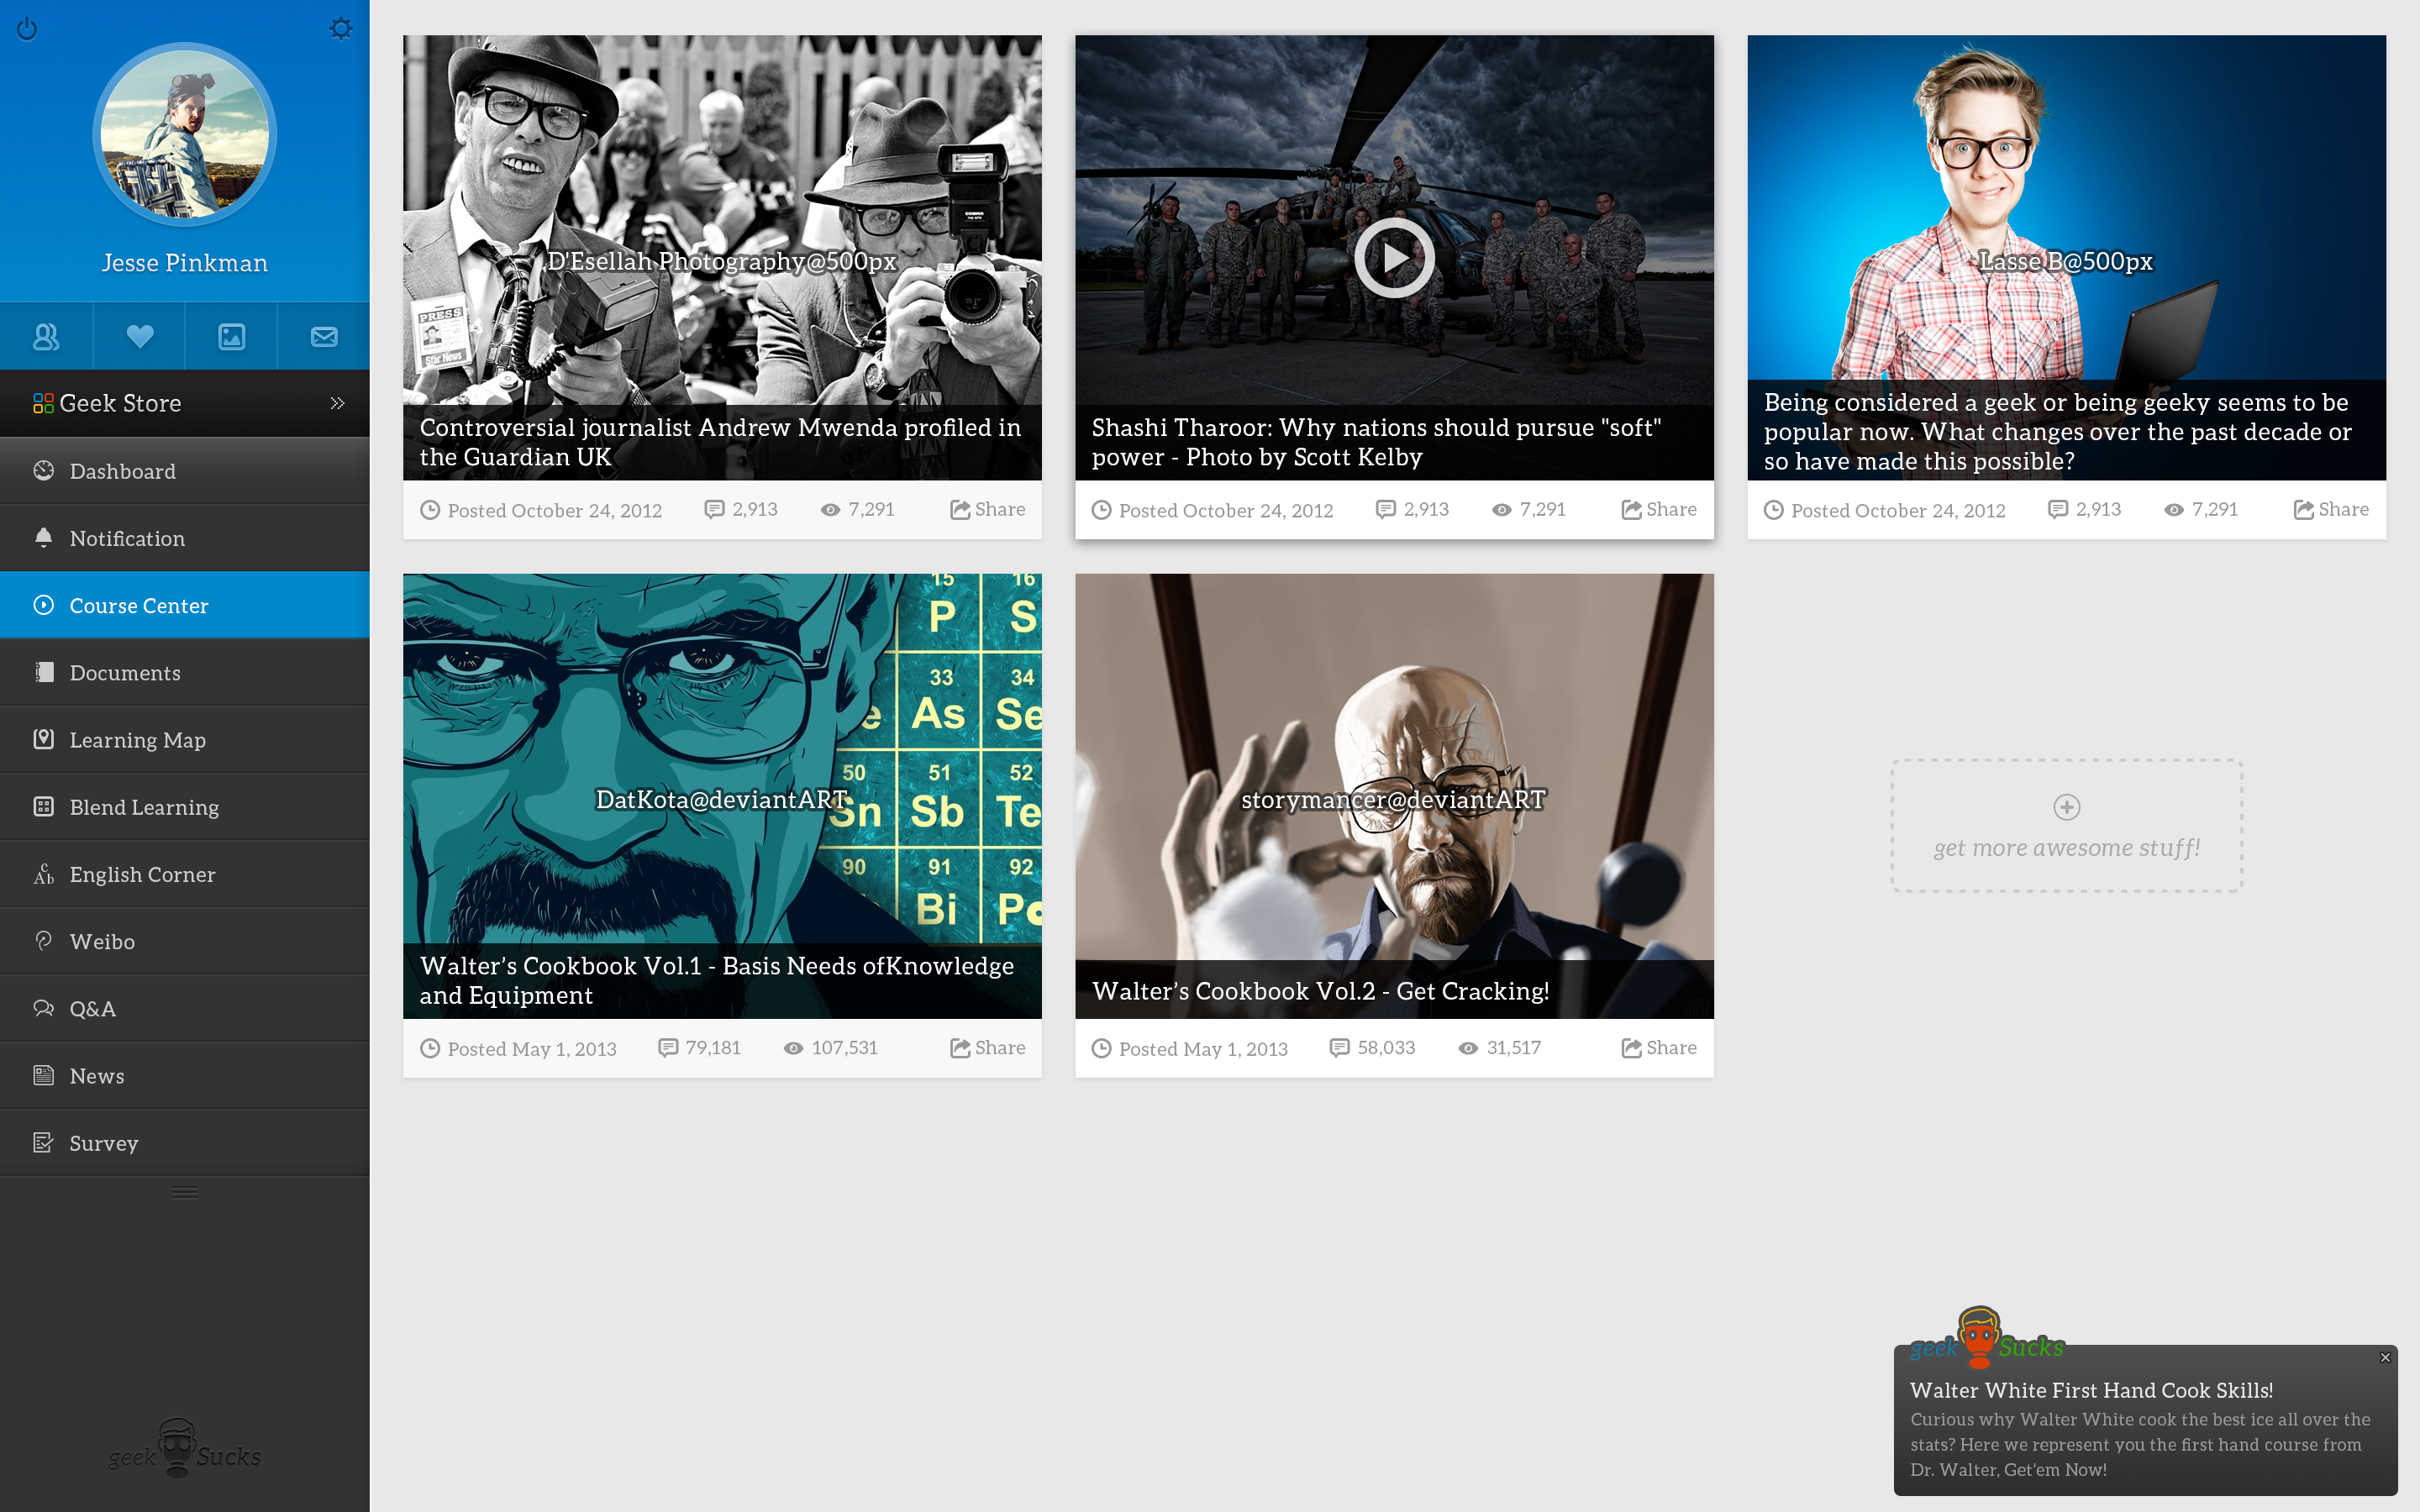Open Blend Learning in sidebar
Viewport: 2420px width, 1512px height.
coord(185,806)
